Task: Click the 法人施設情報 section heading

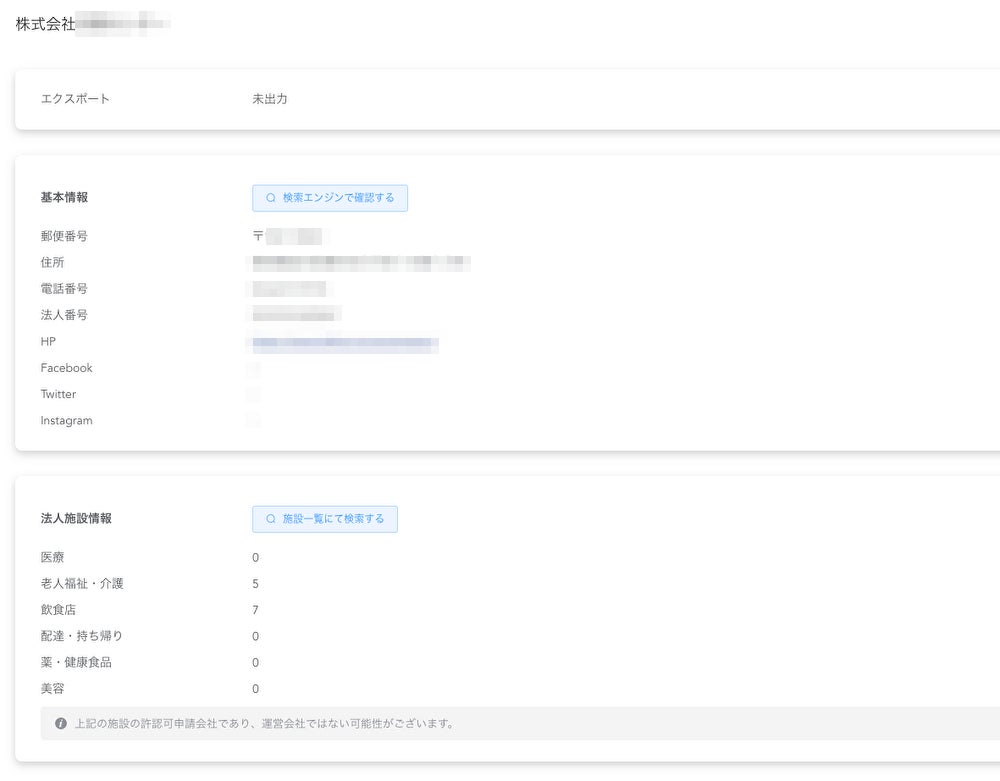Action: click(76, 518)
